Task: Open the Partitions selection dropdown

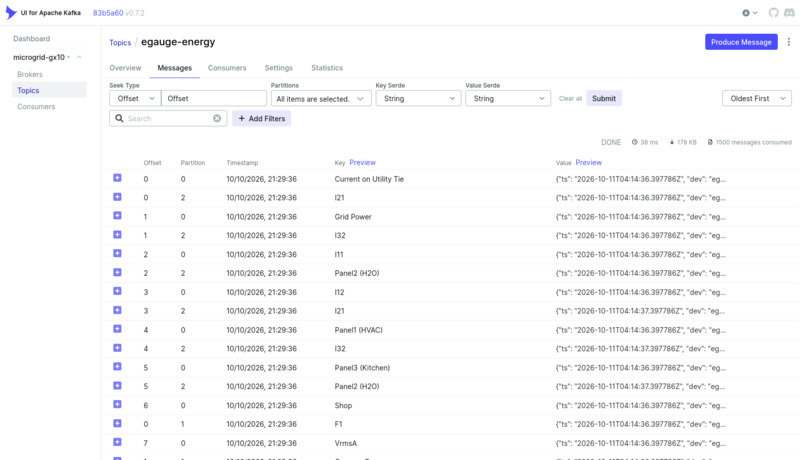Action: [x=321, y=98]
